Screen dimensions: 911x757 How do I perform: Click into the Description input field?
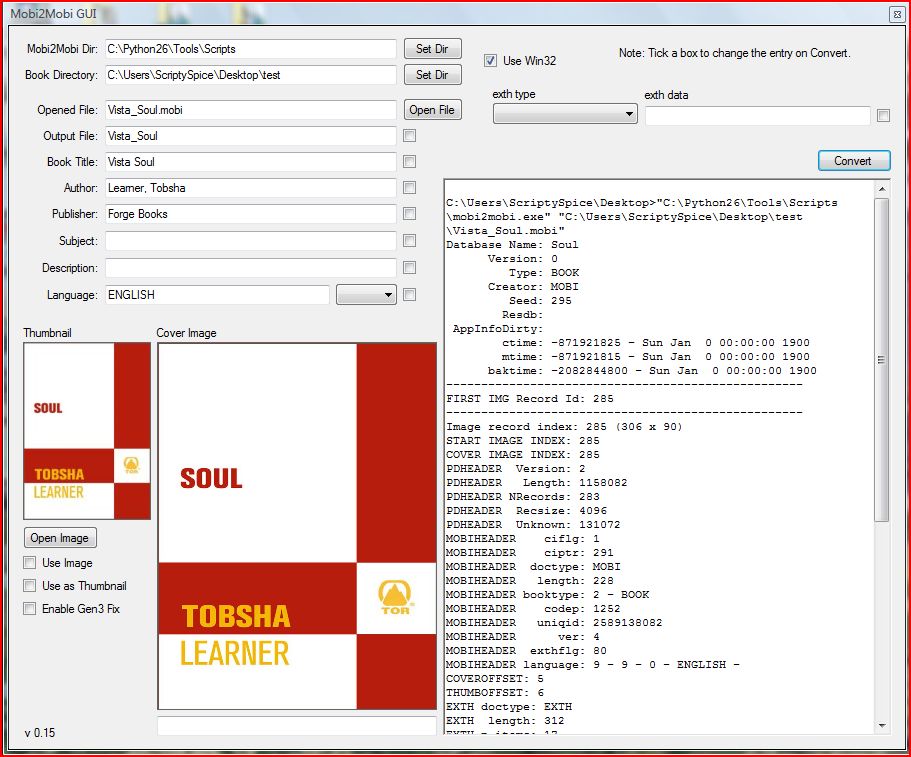coord(250,268)
